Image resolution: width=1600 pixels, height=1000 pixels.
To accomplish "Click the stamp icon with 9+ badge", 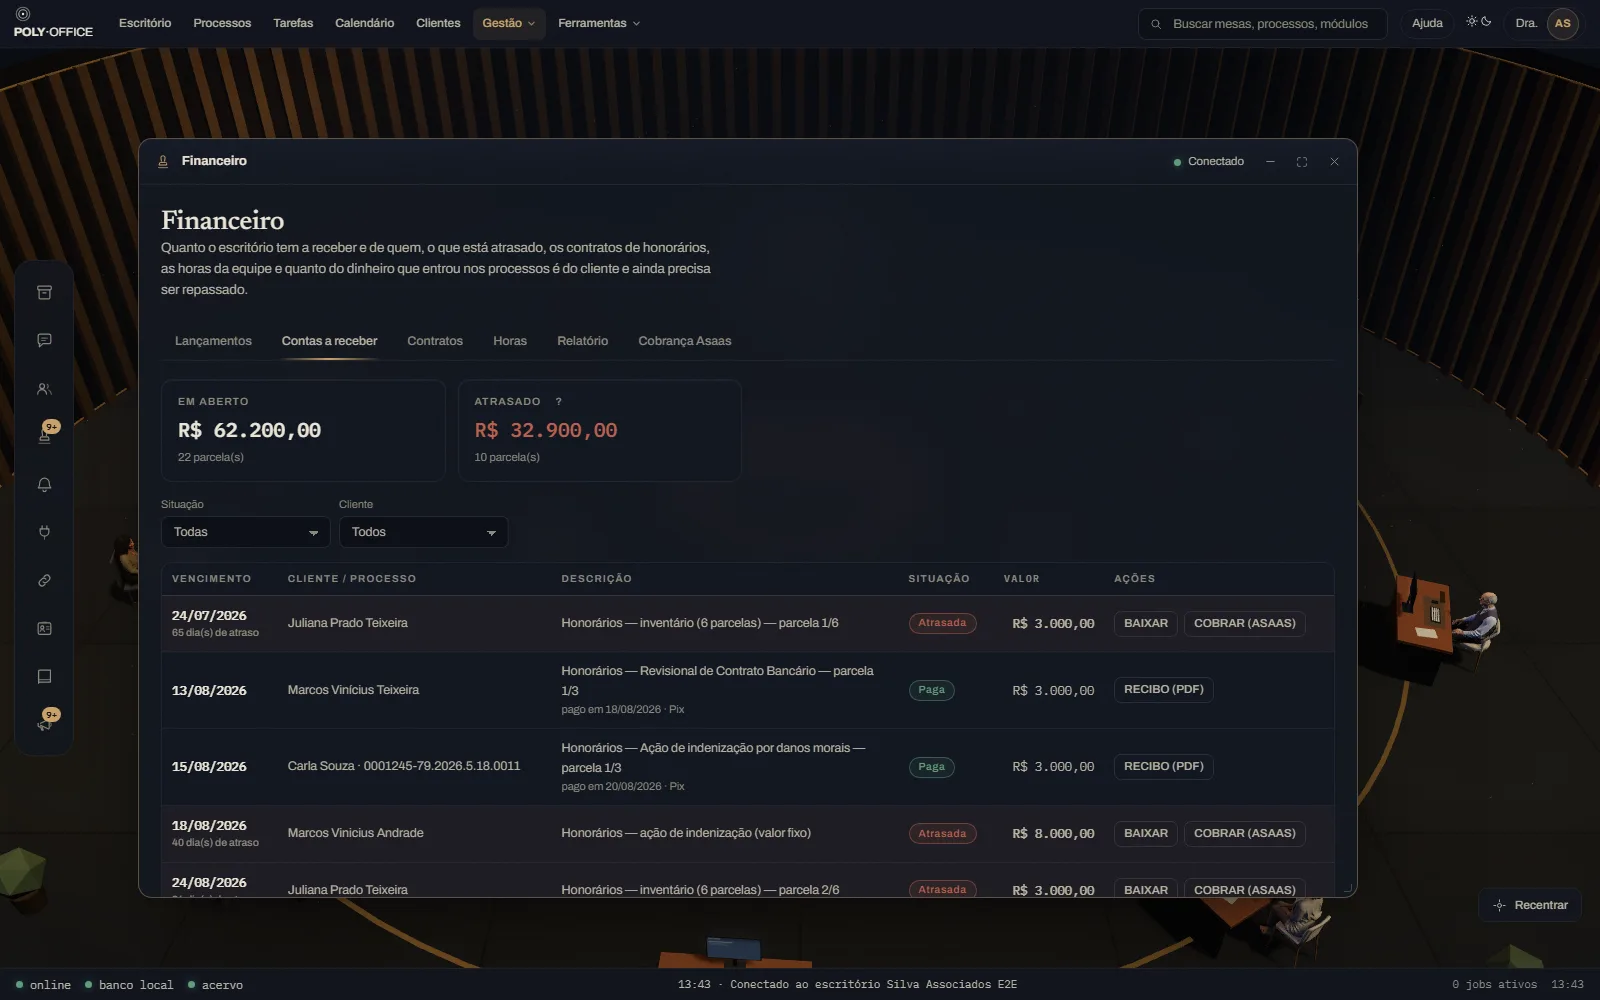I will (x=44, y=435).
